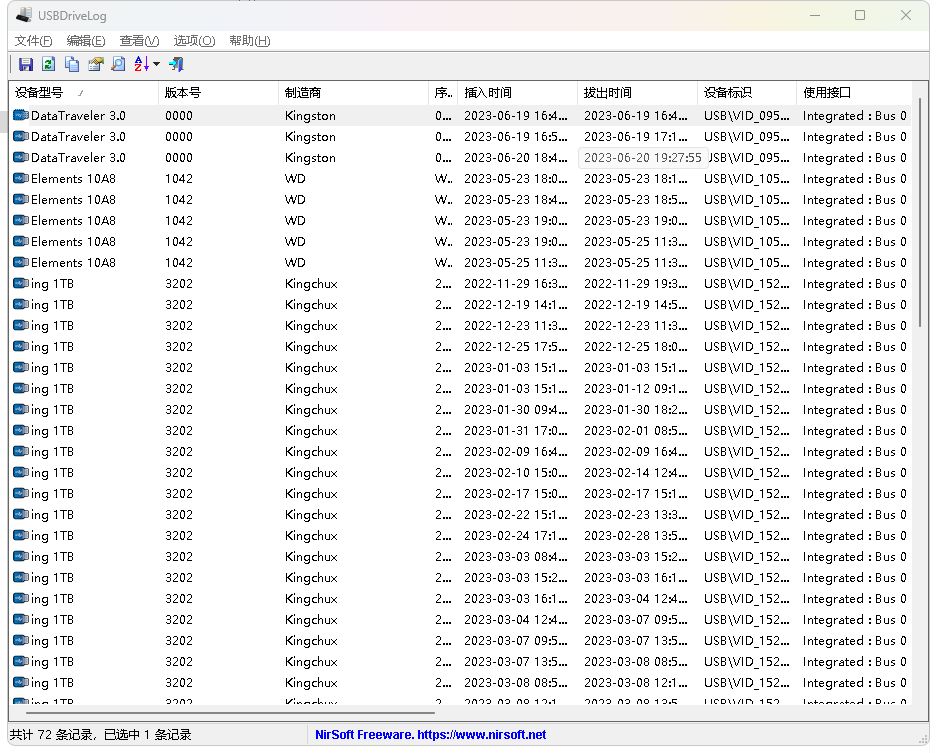Screen dimensions: 937x753
Task: Click the USBDriveLog title bar app icon
Action: pos(21,15)
